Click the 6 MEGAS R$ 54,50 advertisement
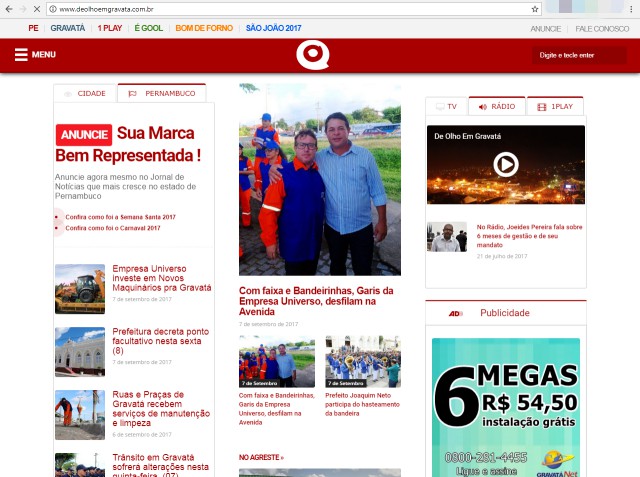 (x=506, y=407)
